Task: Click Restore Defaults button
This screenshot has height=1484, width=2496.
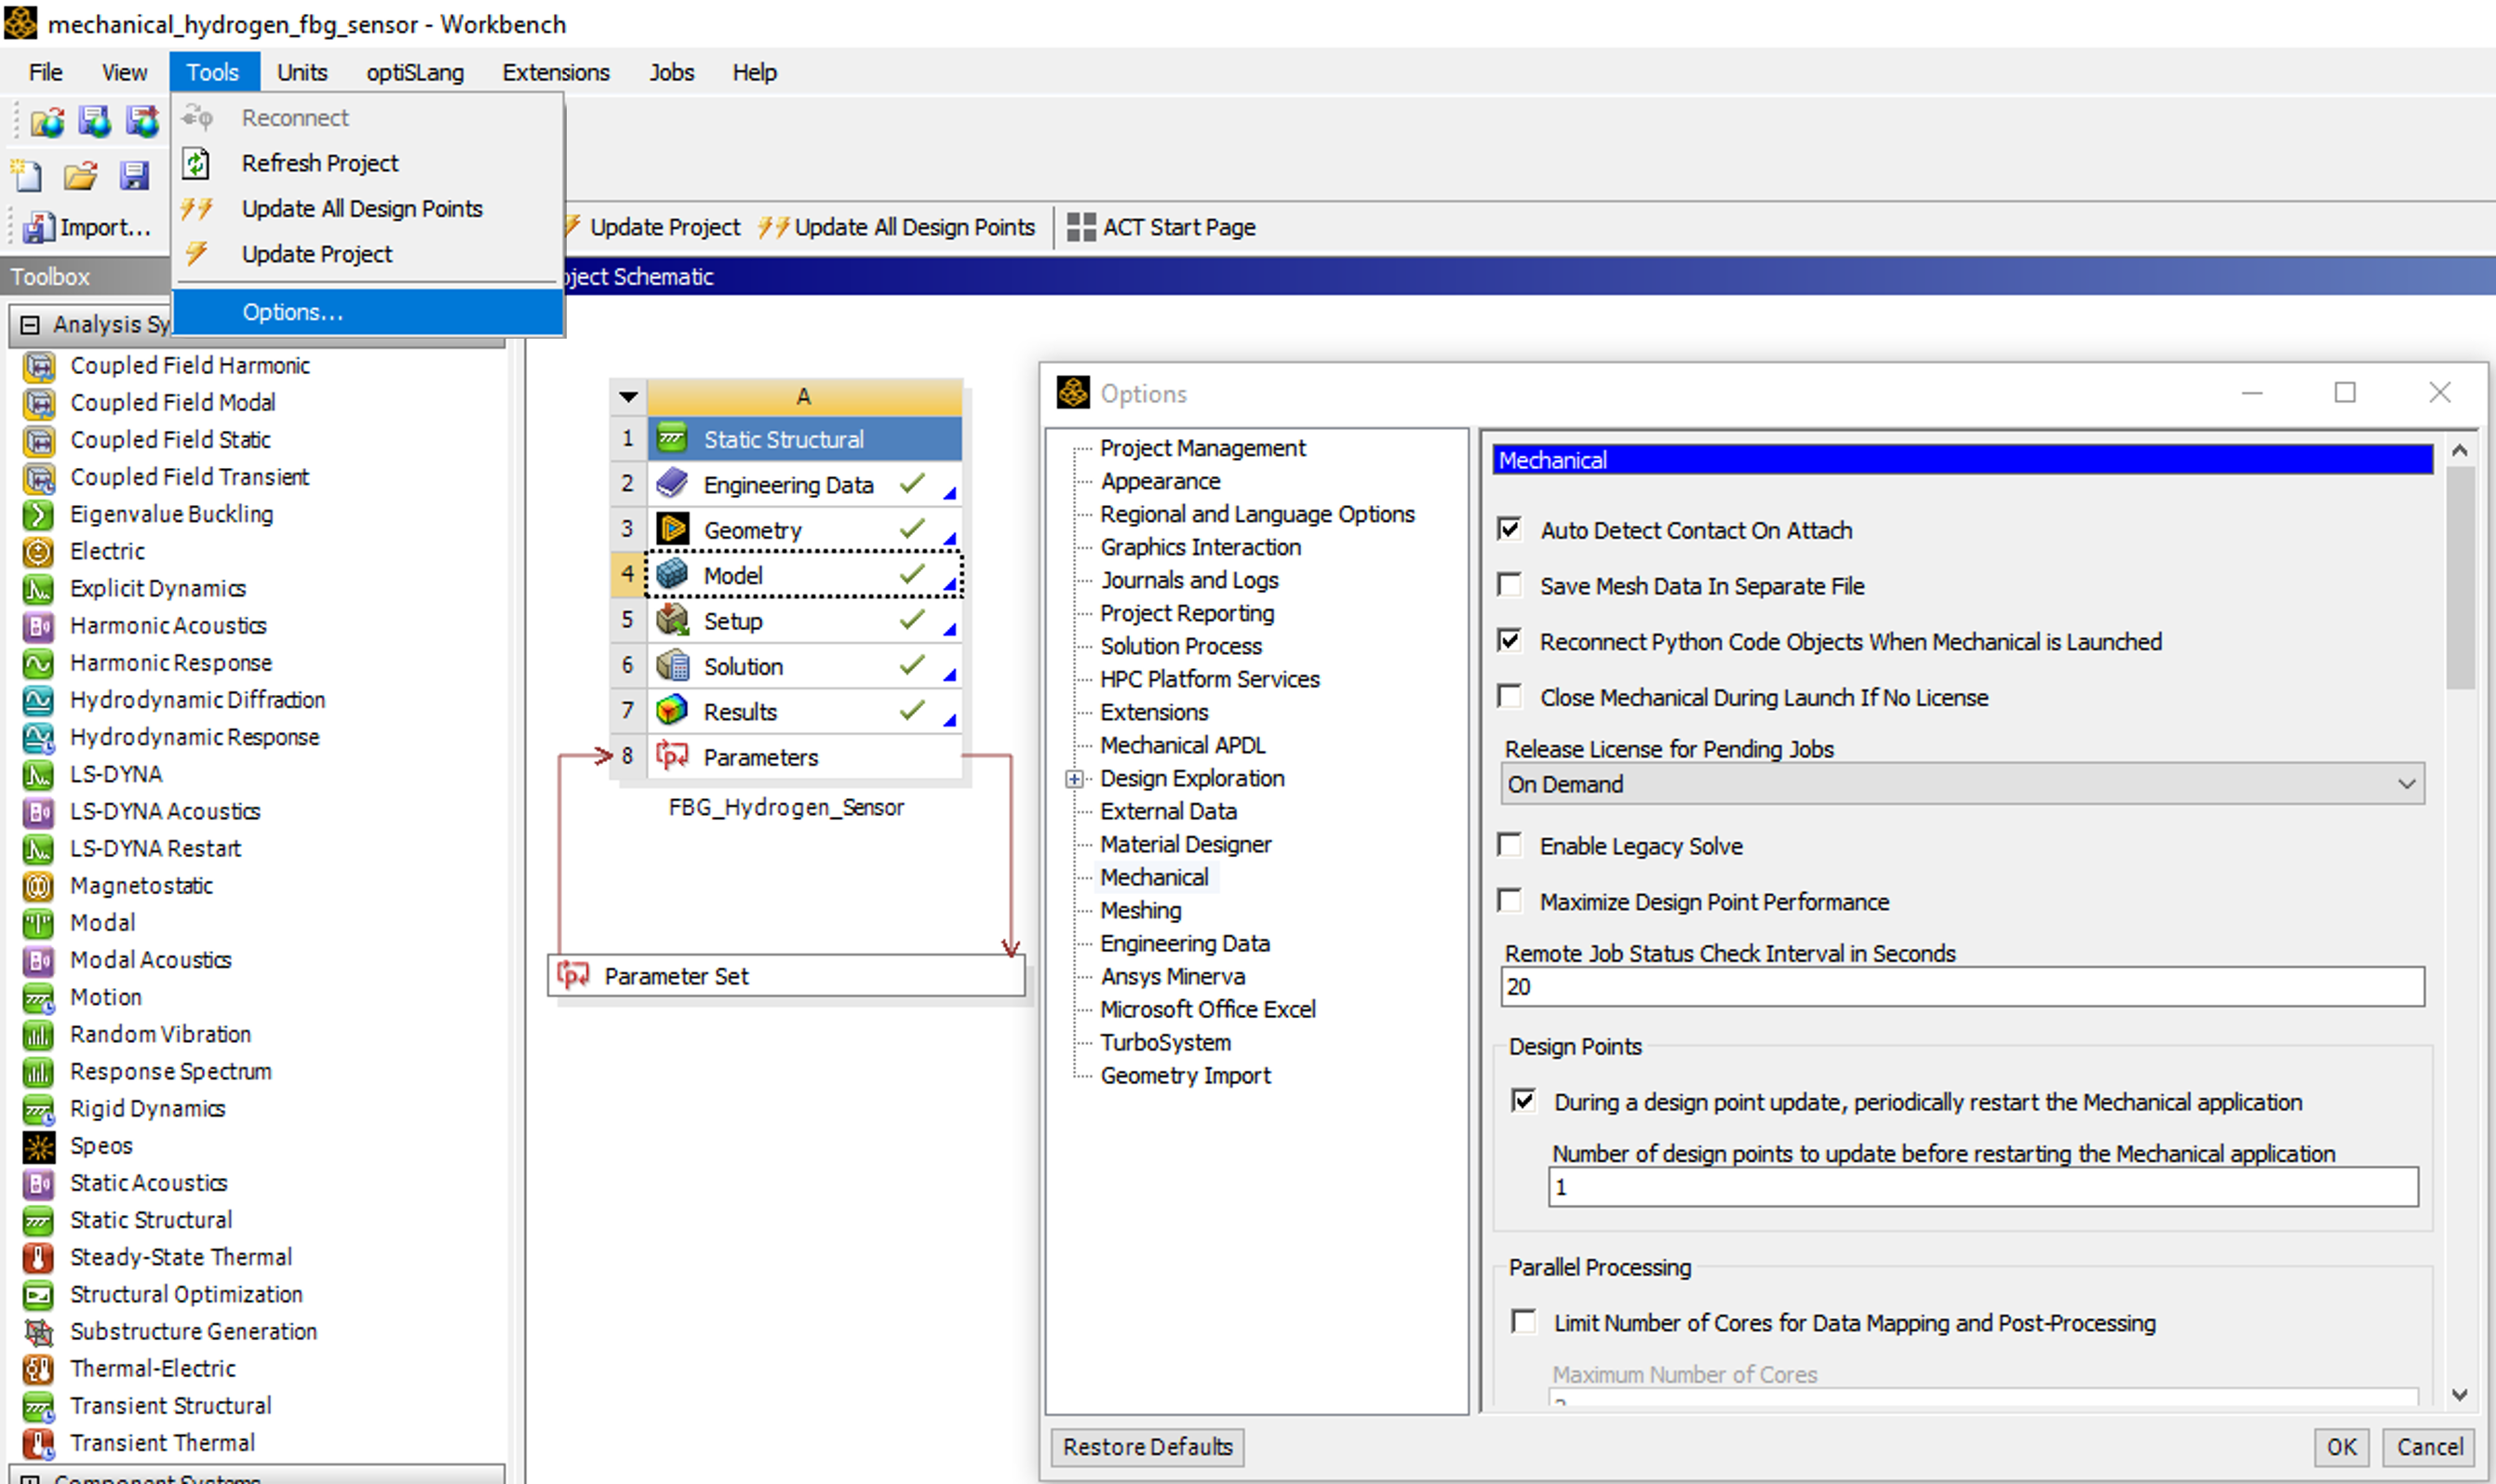Action: (x=1147, y=1447)
